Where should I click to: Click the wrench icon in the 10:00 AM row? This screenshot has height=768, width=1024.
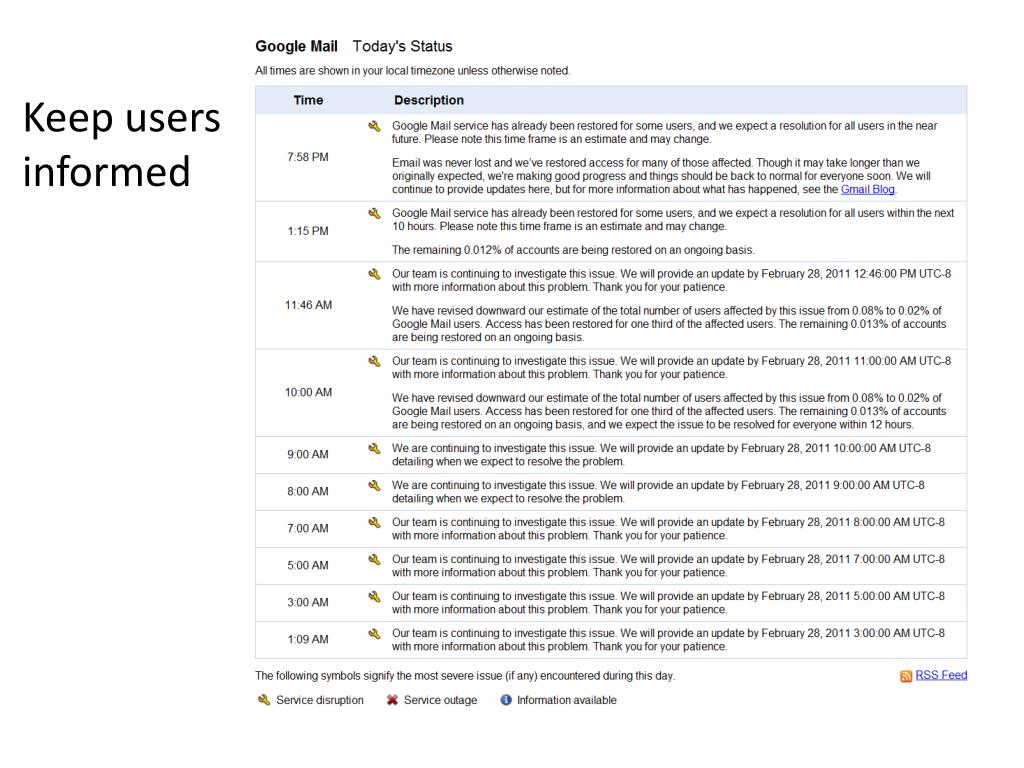(x=374, y=361)
